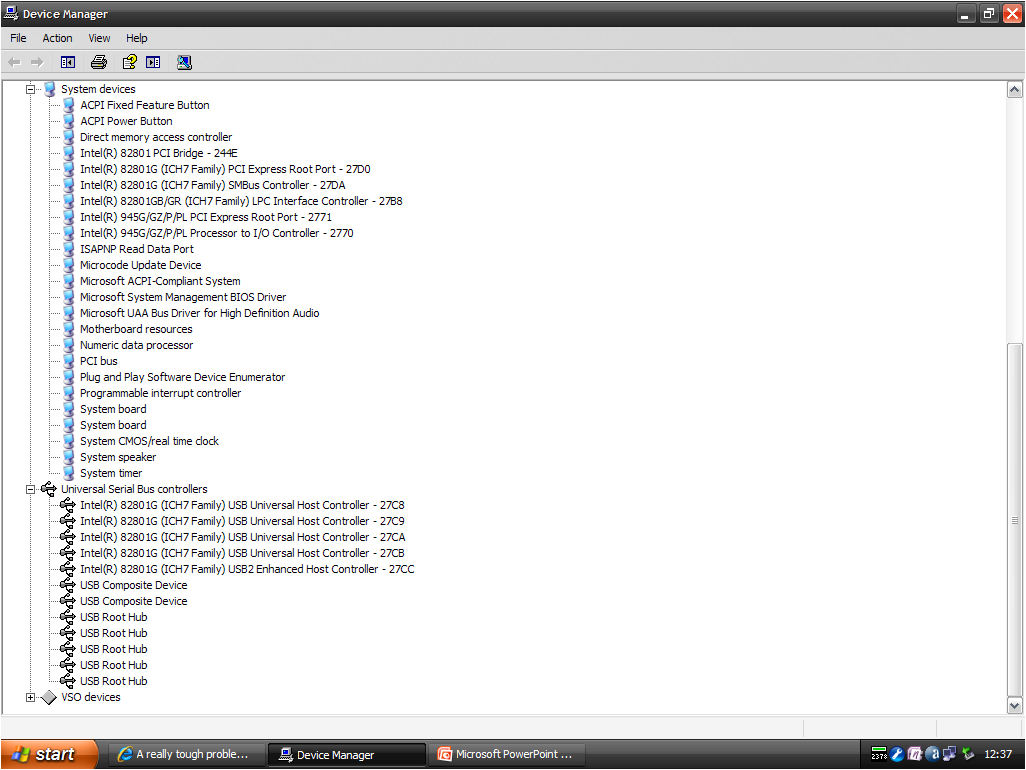Select ACPI Power Button
The height and width of the screenshot is (770, 1026).
[126, 121]
